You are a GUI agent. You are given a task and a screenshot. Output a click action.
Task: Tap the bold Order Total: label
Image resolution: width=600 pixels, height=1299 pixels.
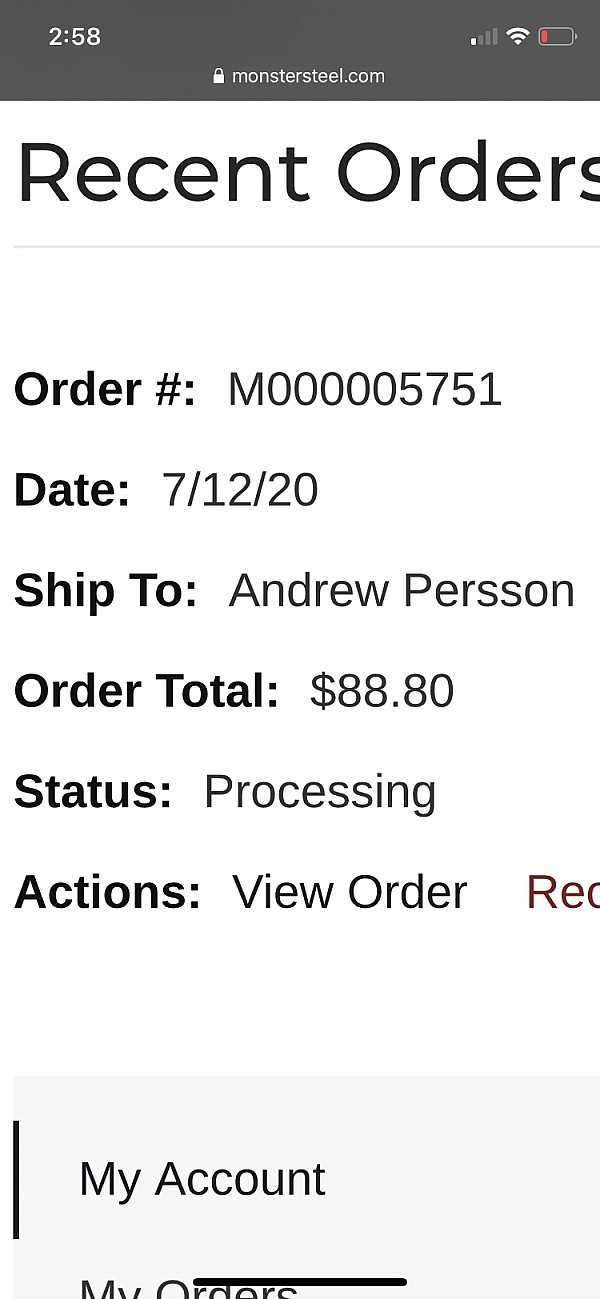pos(146,691)
